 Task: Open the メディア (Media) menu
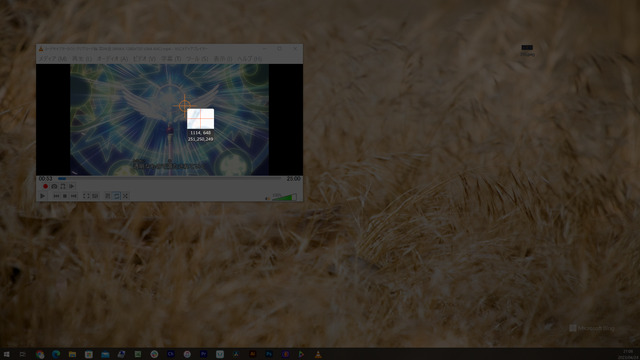pos(53,59)
